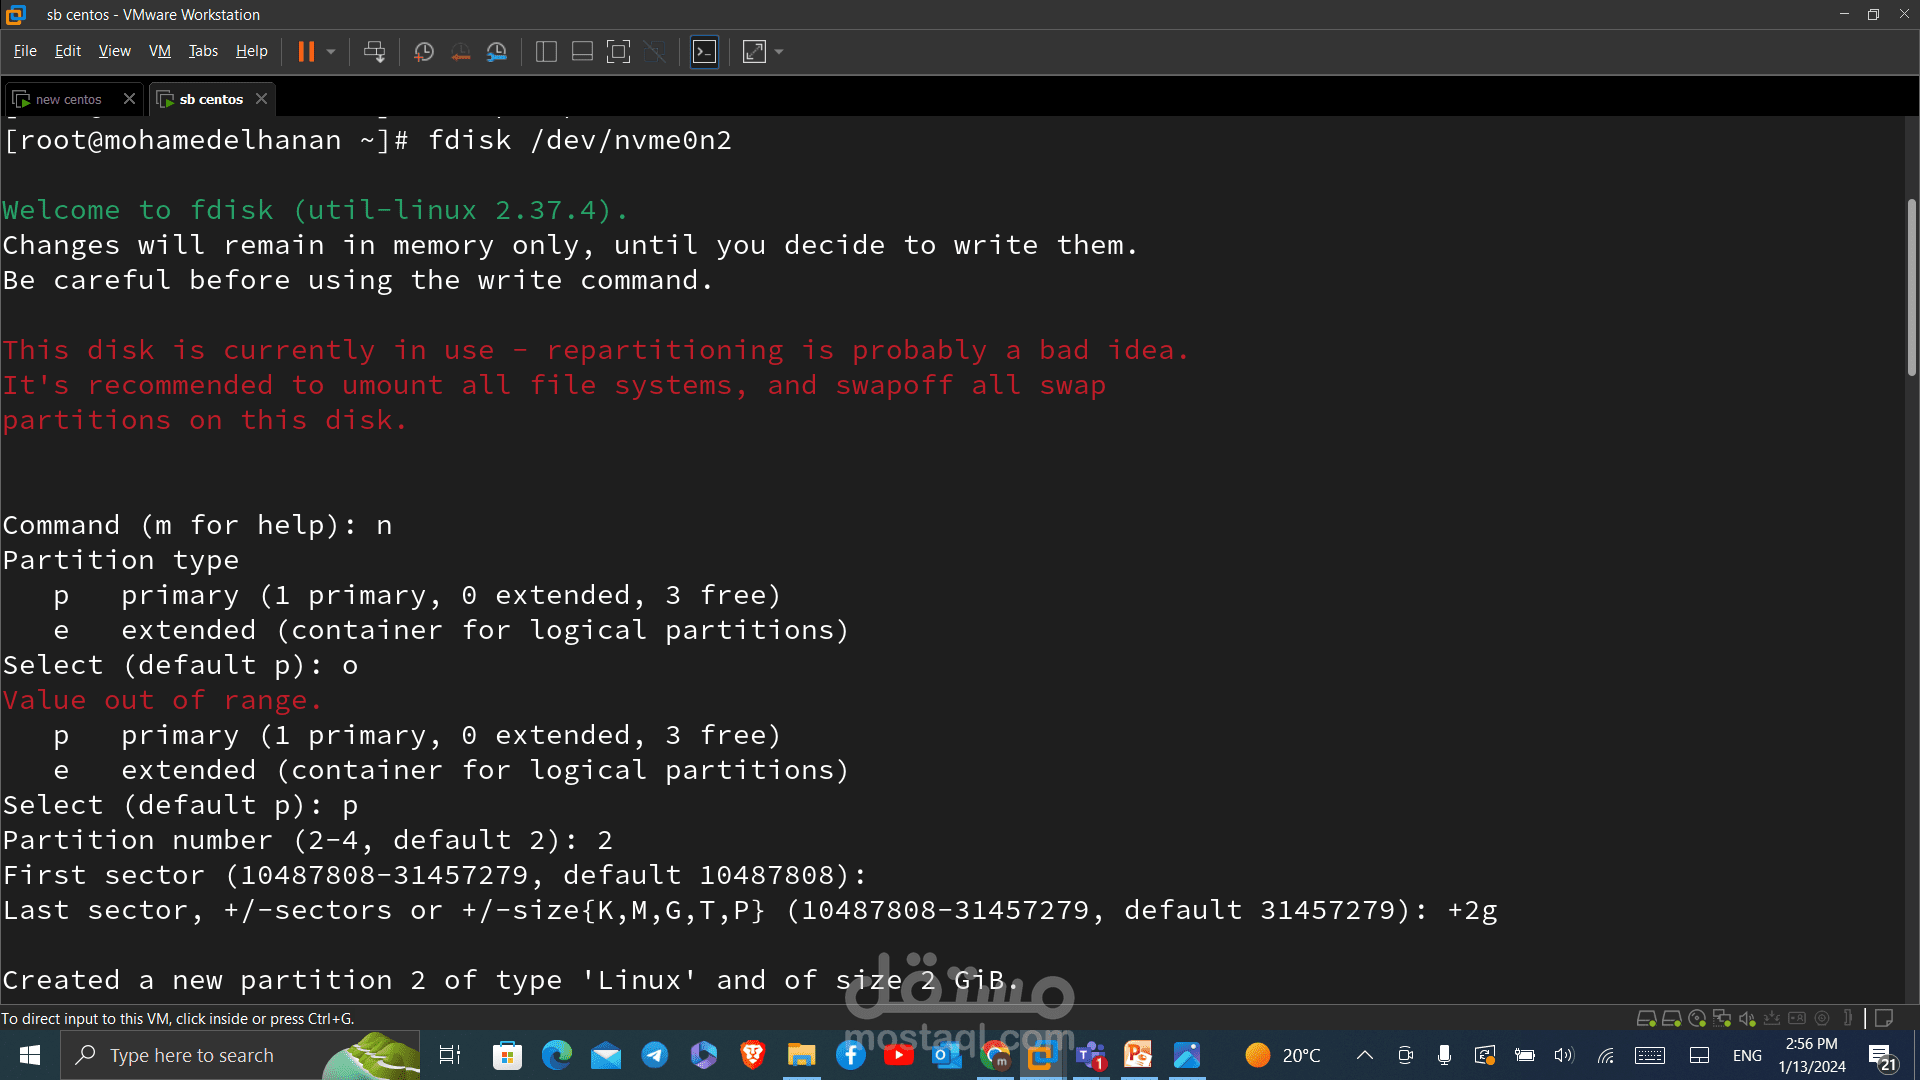Show hidden system tray icons

pyautogui.click(x=1364, y=1055)
